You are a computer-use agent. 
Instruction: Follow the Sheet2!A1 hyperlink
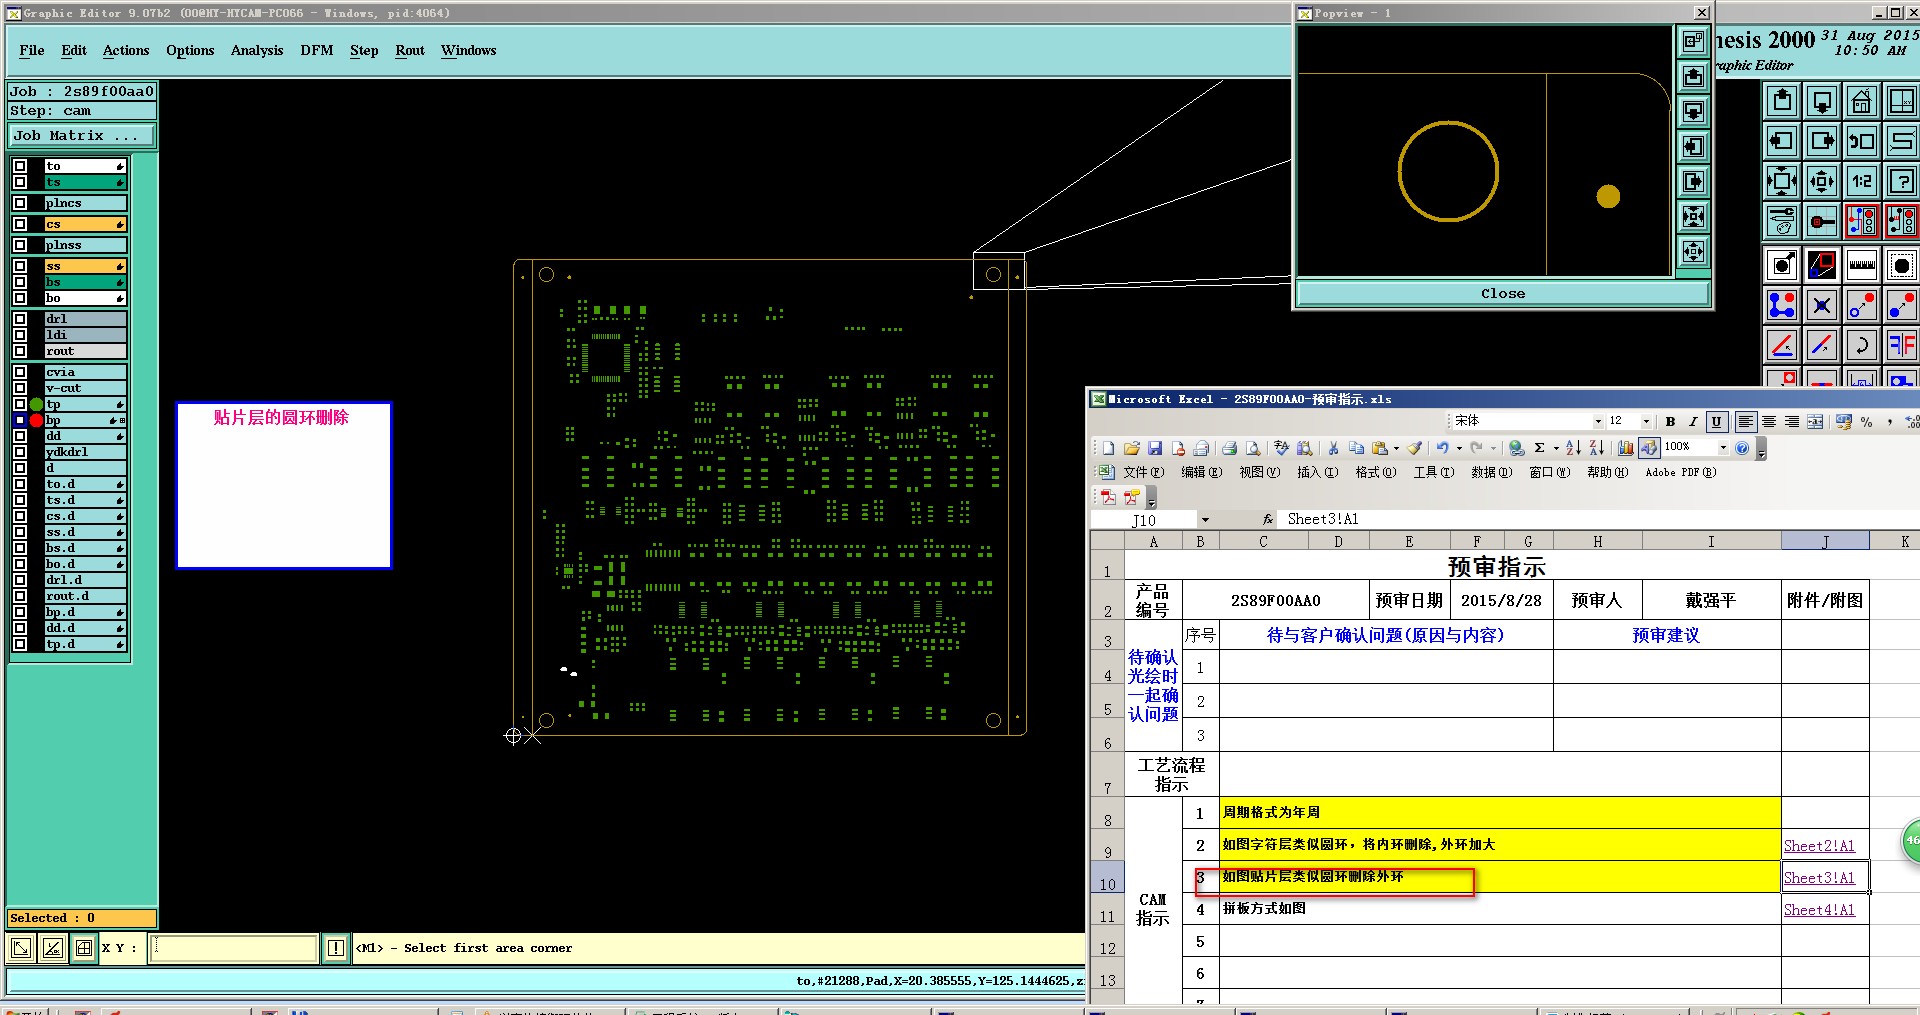[x=1819, y=846]
